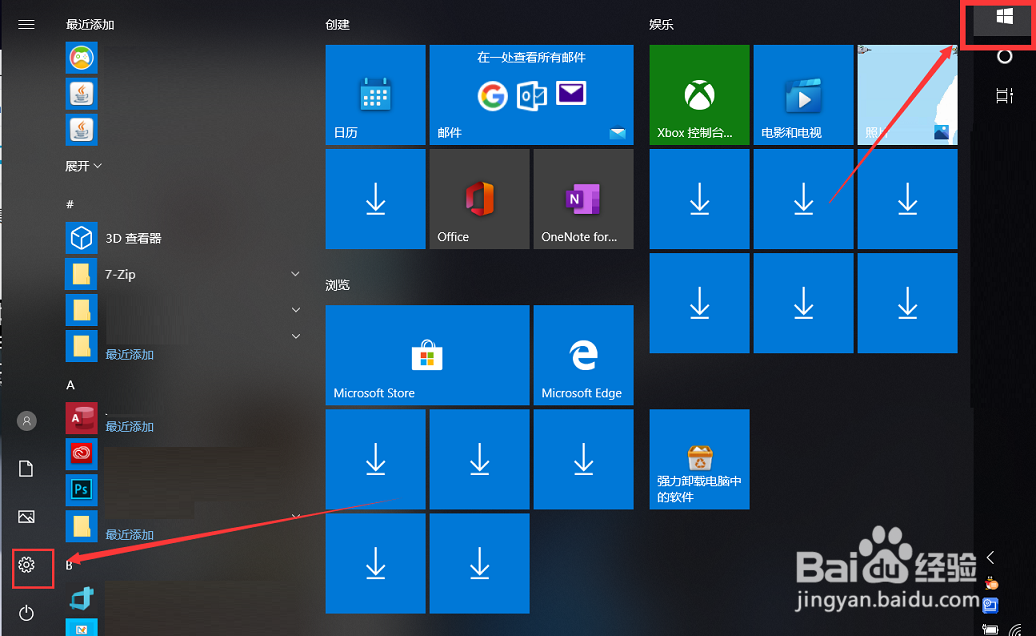Screen dimensions: 1036x636
Task: Open the 日历 calendar tile
Action: pyautogui.click(x=375, y=94)
